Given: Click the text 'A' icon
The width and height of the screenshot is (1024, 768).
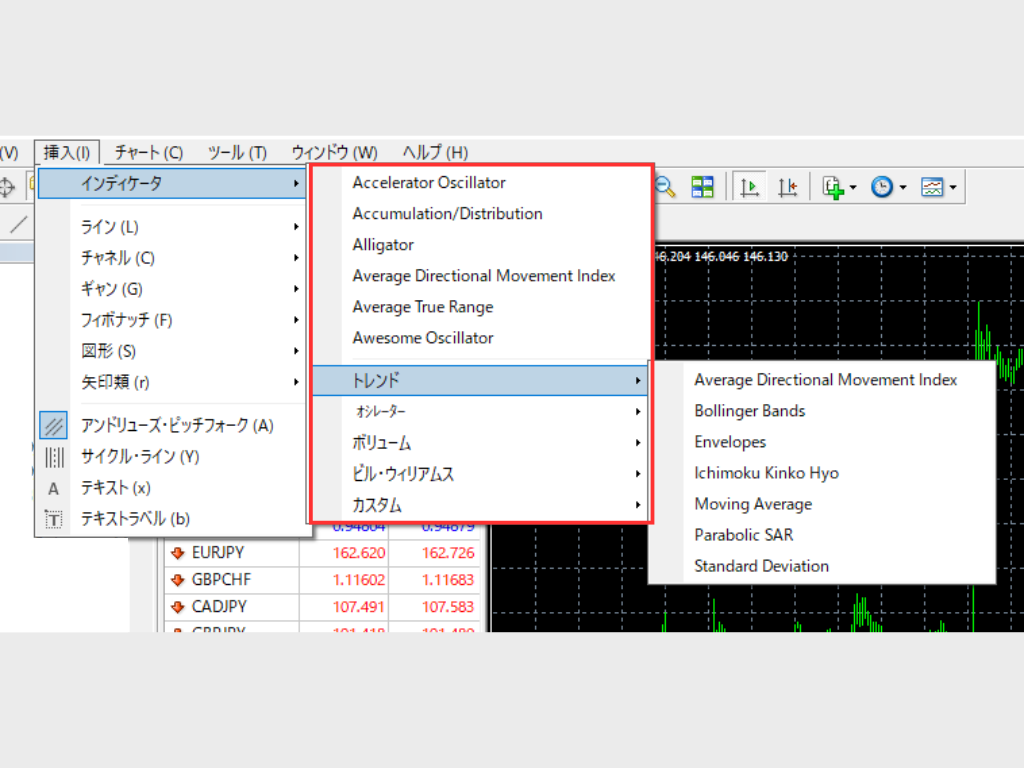Looking at the screenshot, I should point(54,488).
